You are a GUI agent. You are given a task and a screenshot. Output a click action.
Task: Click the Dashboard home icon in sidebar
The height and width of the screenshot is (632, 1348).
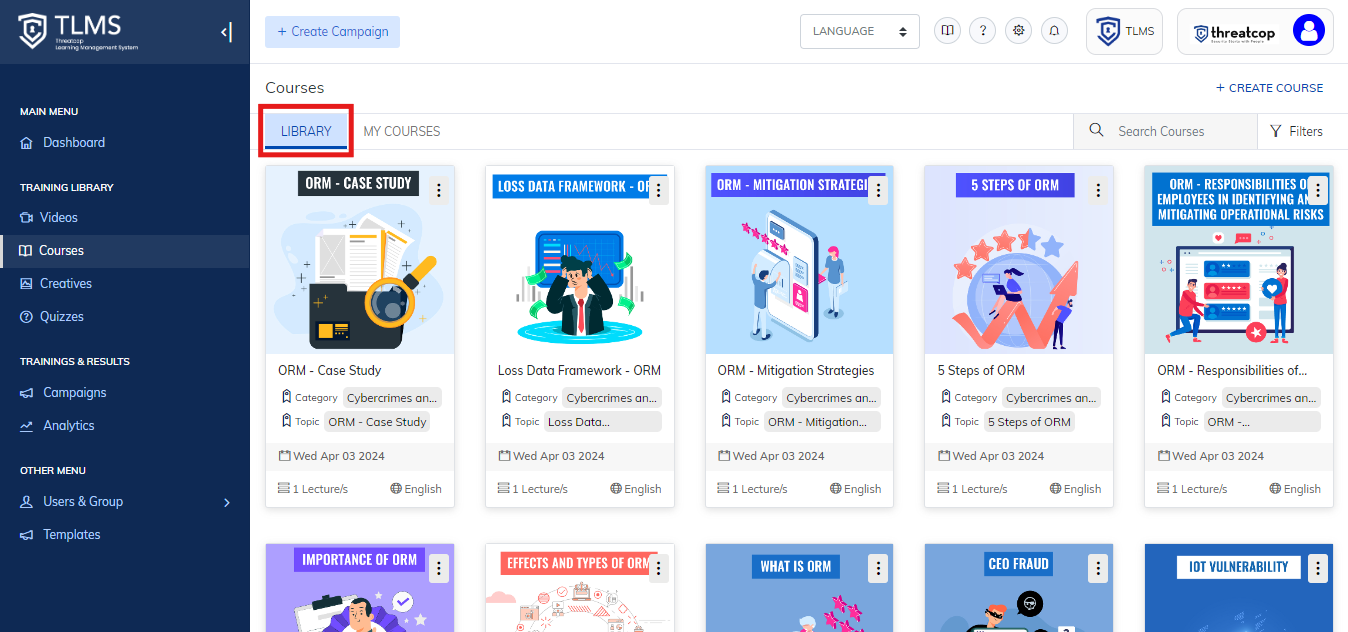click(x=26, y=143)
